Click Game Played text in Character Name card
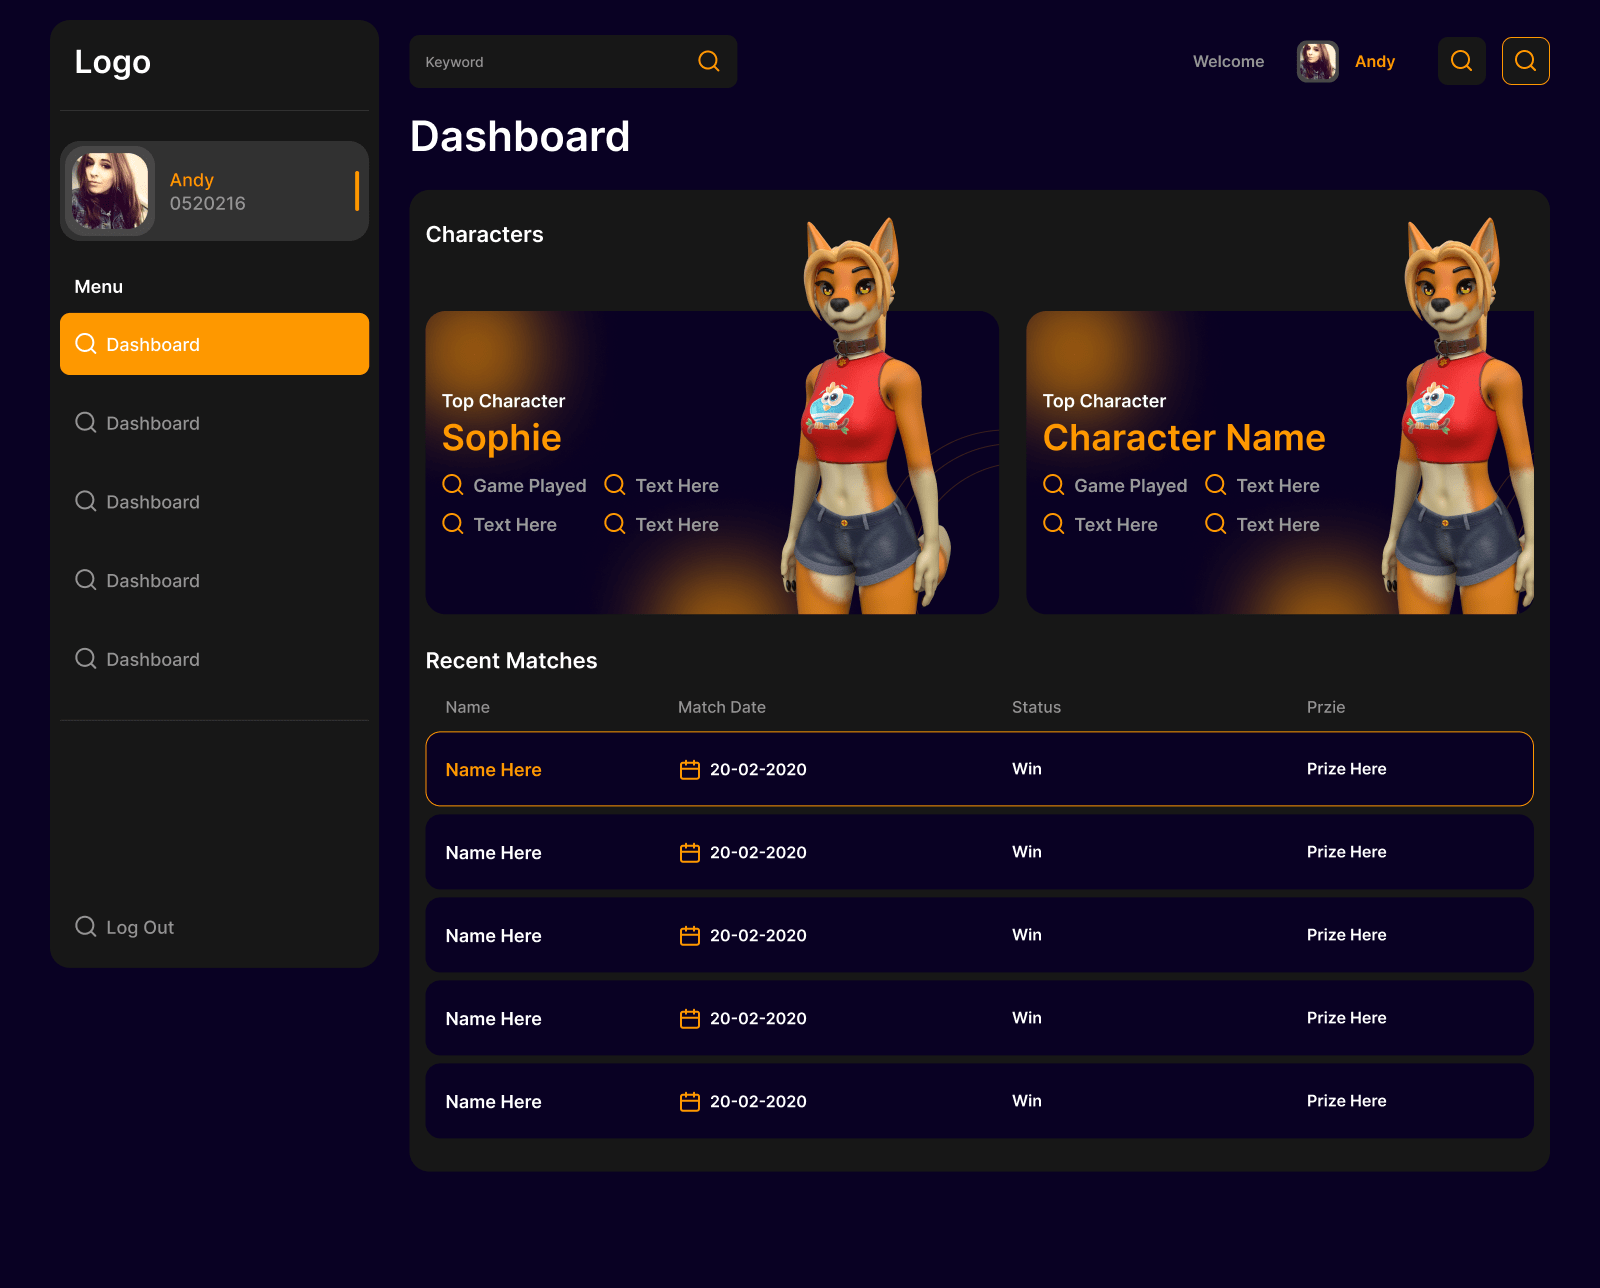 click(1131, 486)
